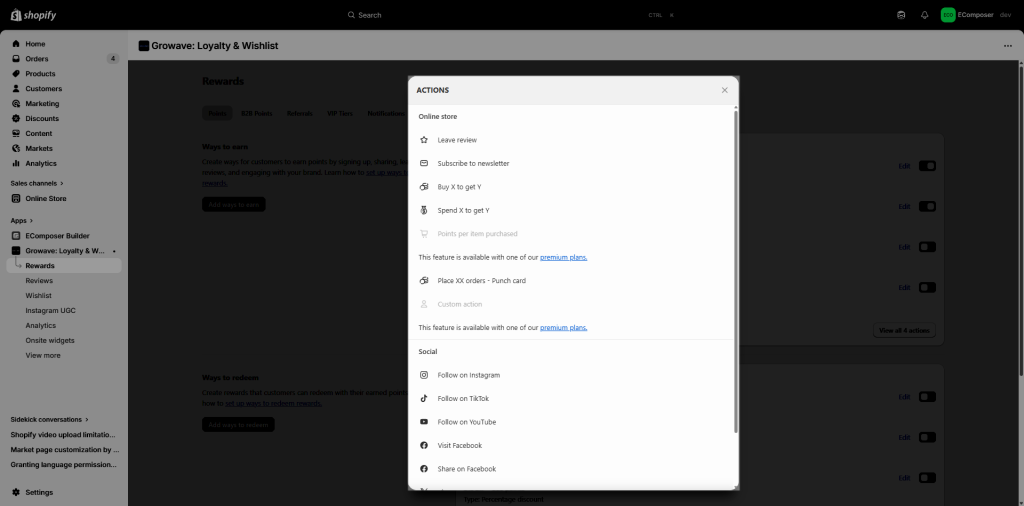
Task: Click the punch card orders icon
Action: click(424, 281)
